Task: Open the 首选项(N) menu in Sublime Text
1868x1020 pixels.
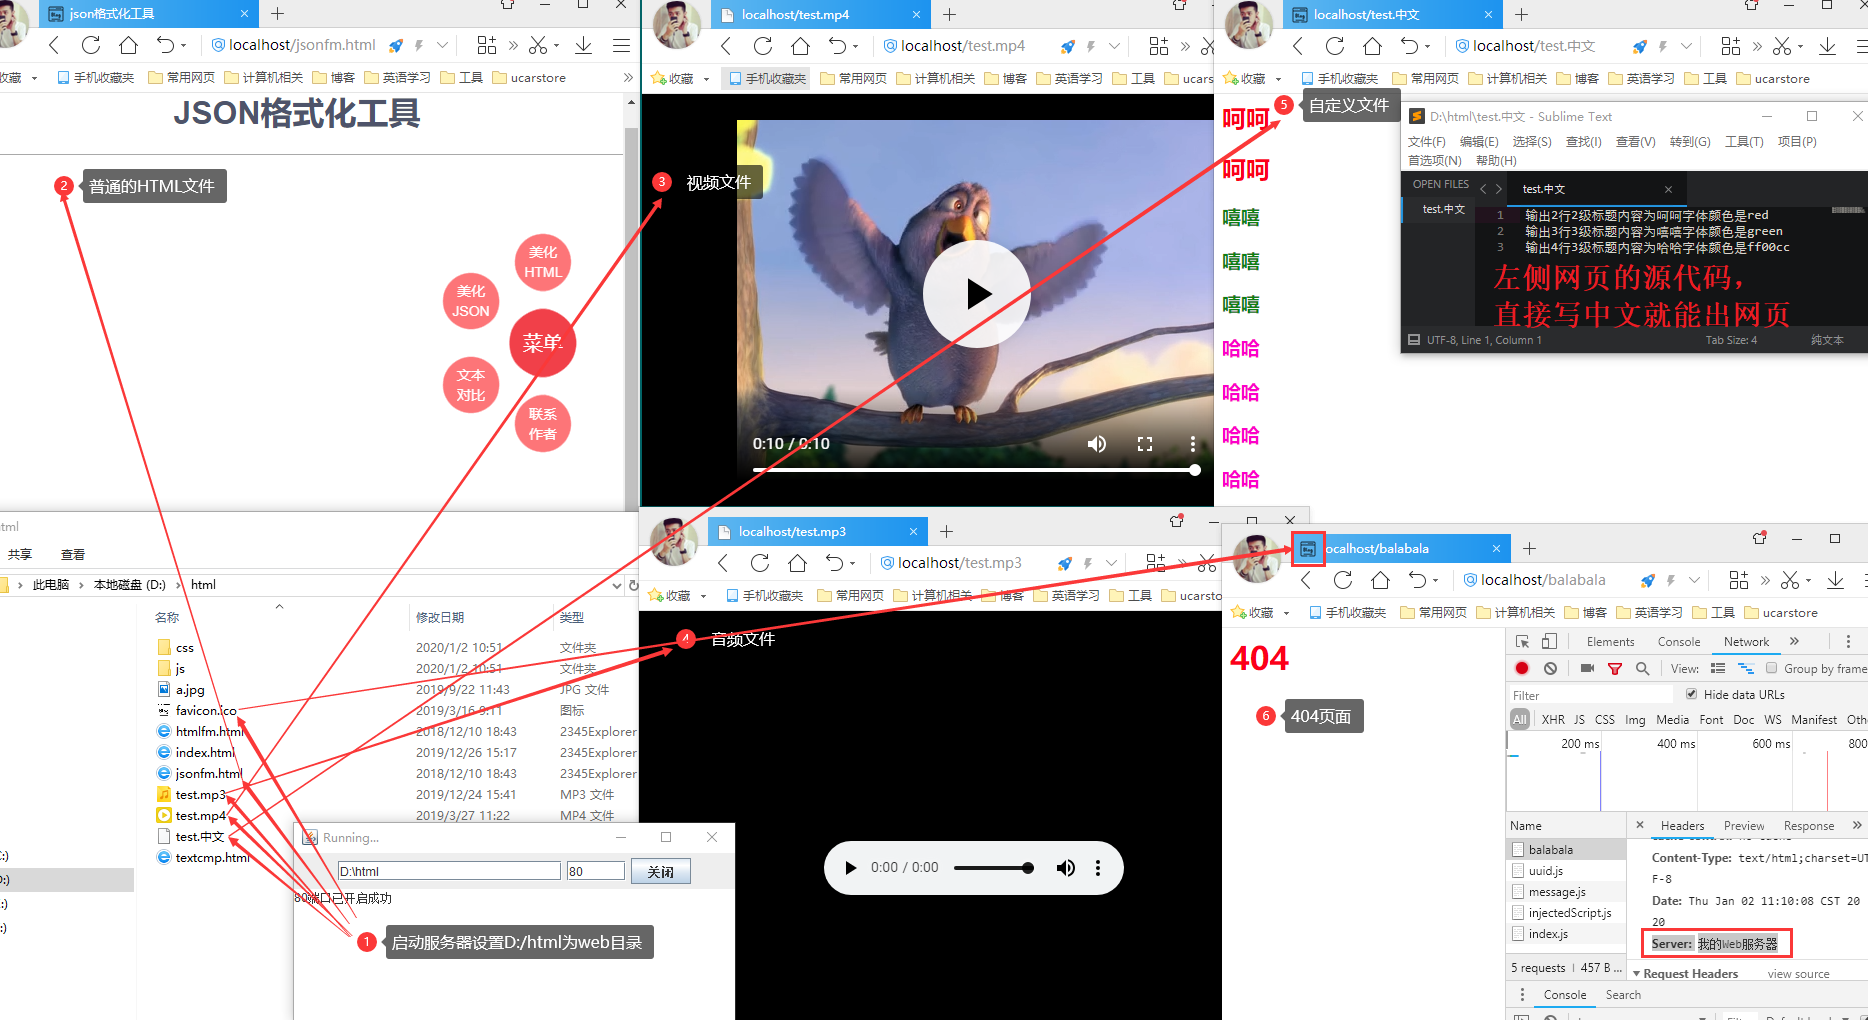Action: tap(1435, 160)
